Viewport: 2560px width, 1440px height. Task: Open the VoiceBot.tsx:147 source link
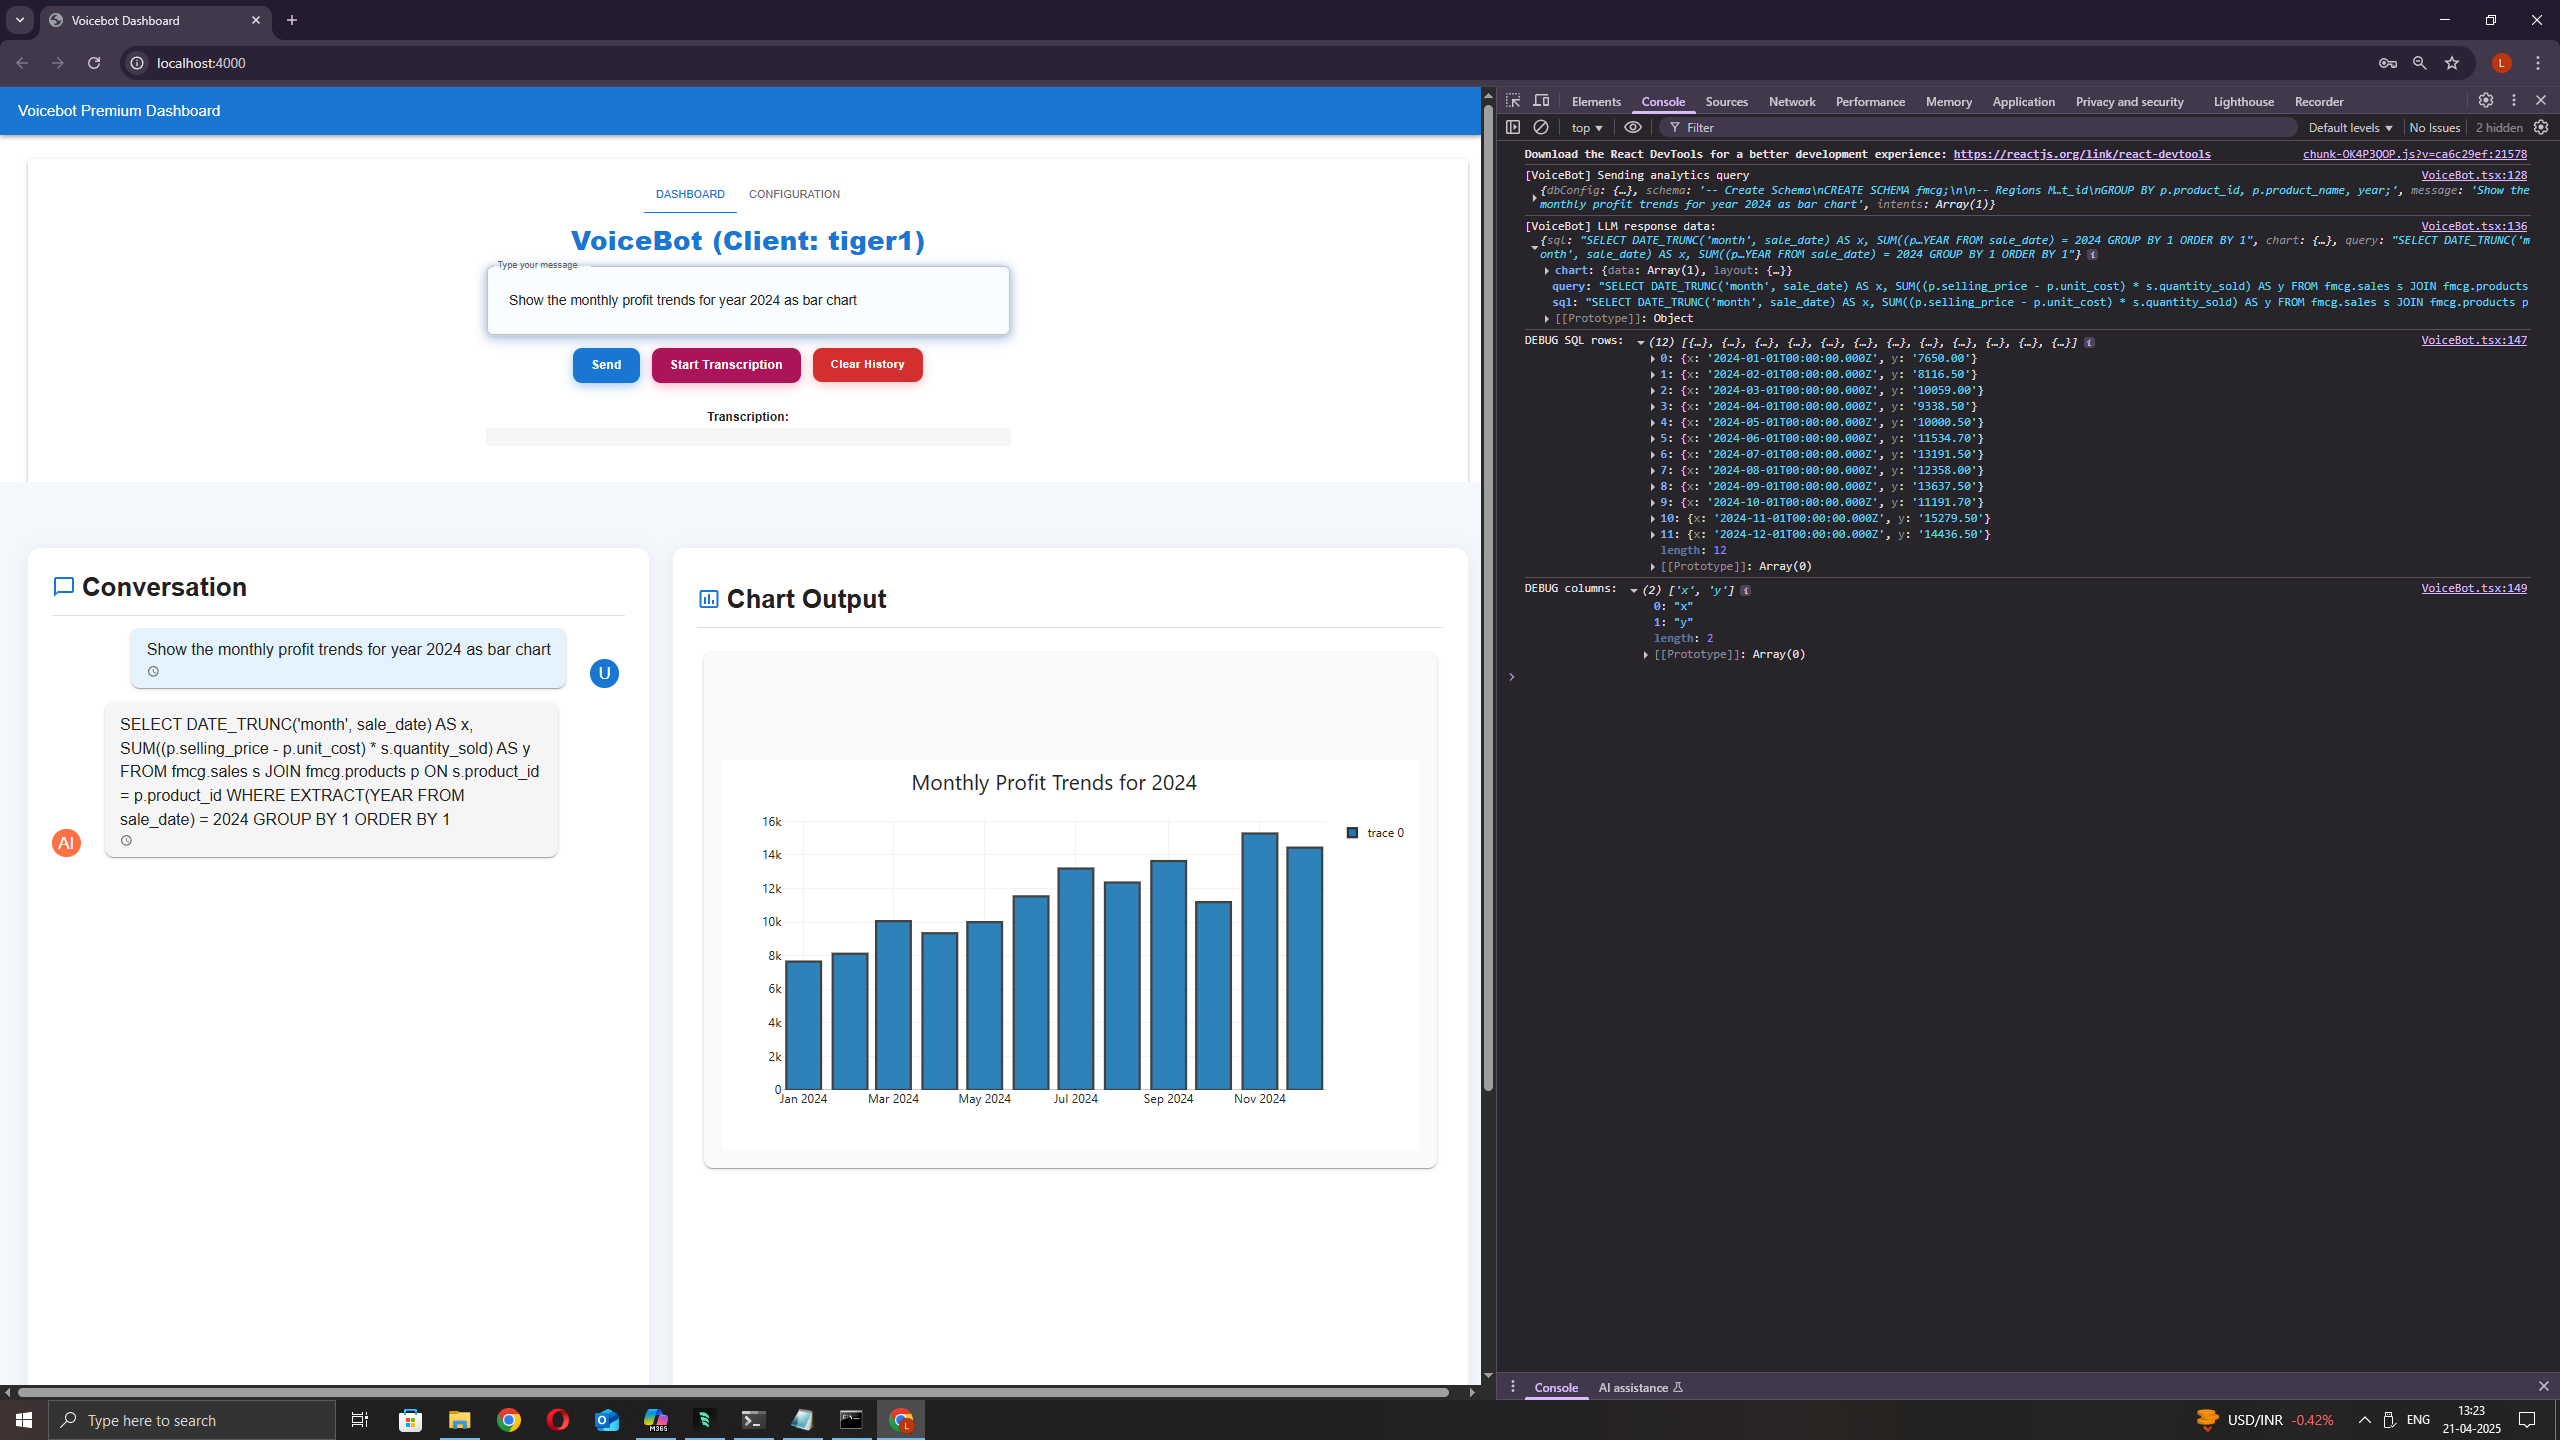coord(2473,340)
